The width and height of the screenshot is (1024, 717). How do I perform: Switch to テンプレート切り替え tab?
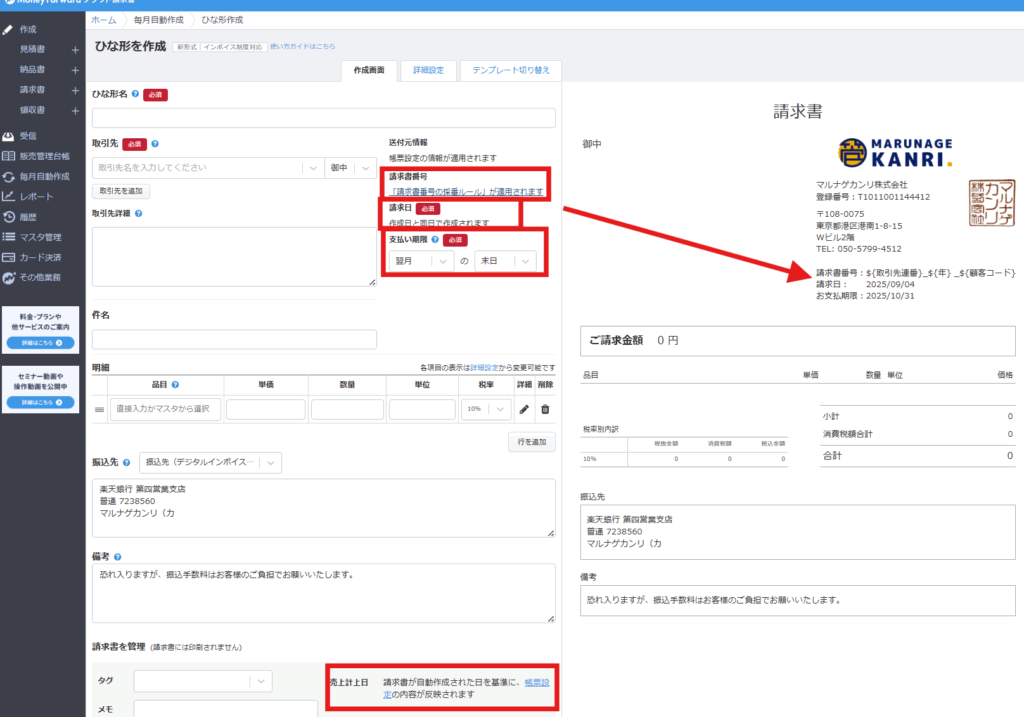coord(510,70)
